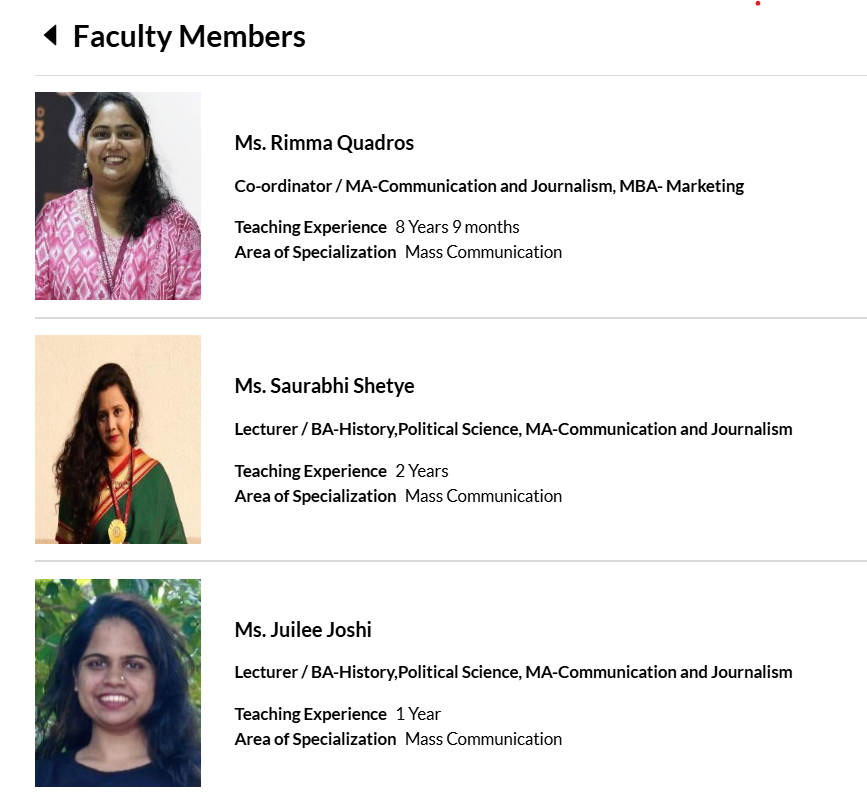Select the name Ms. Juilee Joshi
The width and height of the screenshot is (867, 797).
[303, 630]
